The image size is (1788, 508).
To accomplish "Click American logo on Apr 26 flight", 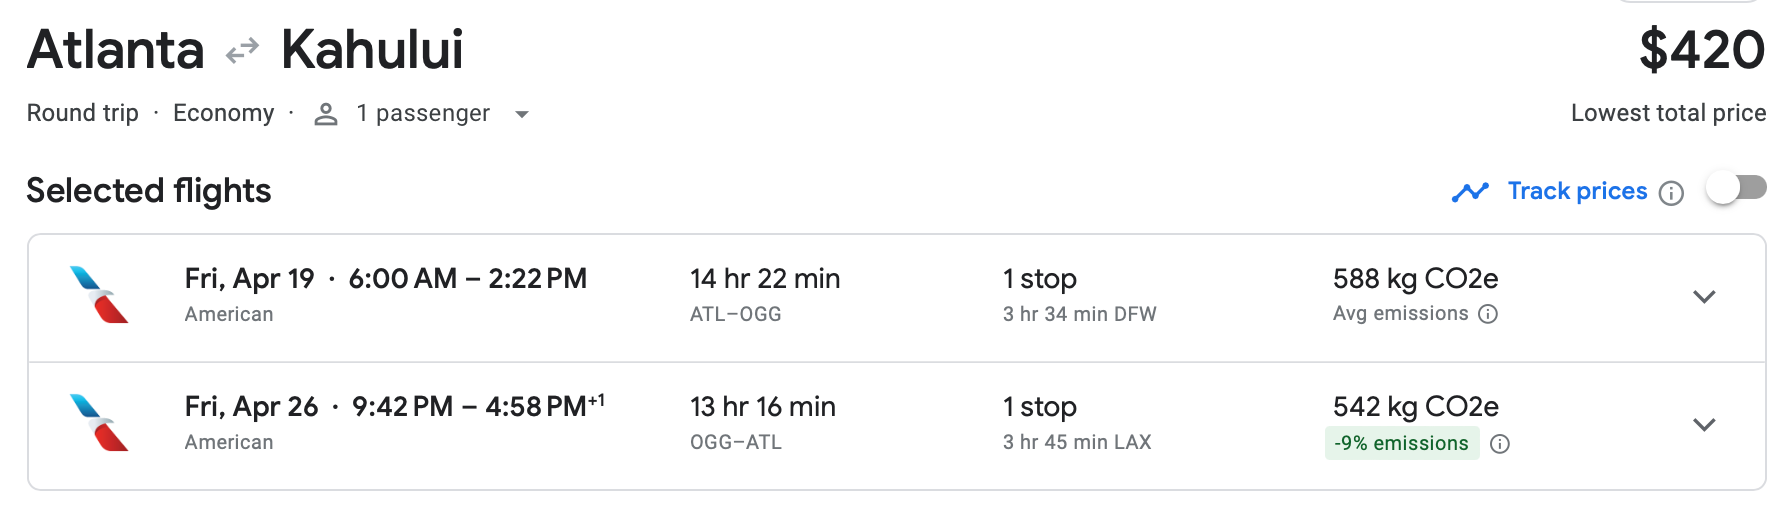I will (99, 423).
